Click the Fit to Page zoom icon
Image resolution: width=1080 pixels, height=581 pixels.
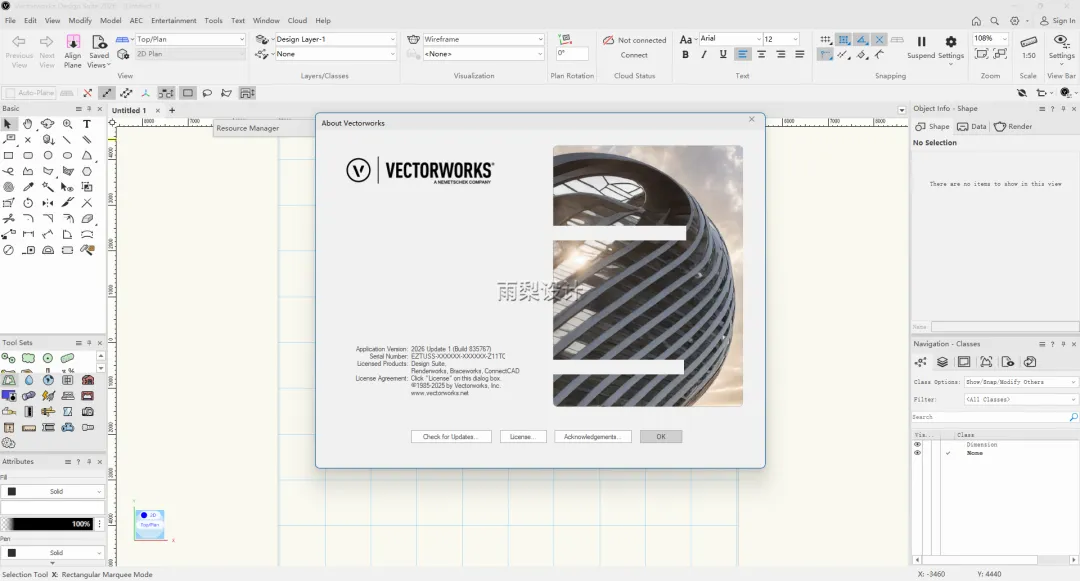[982, 54]
